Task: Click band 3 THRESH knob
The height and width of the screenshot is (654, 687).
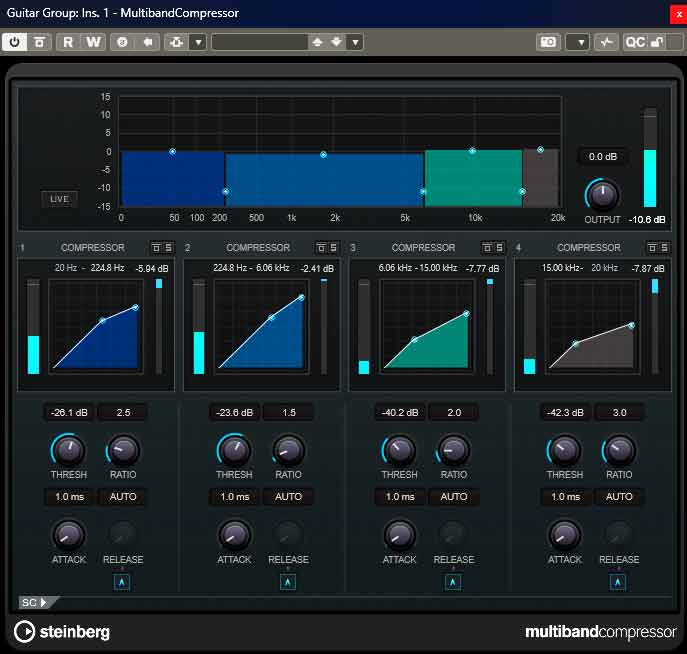Action: 399,450
